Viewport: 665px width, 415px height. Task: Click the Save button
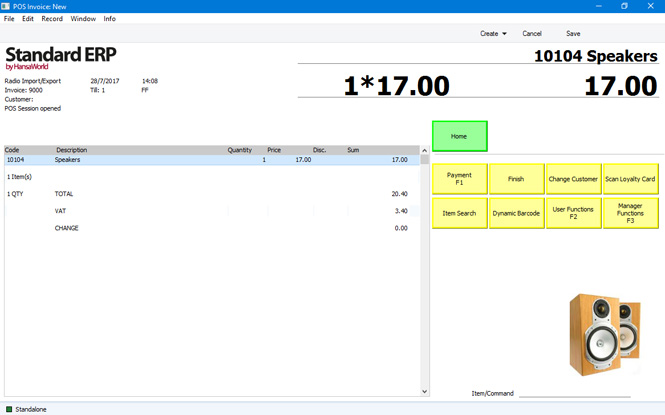(573, 33)
